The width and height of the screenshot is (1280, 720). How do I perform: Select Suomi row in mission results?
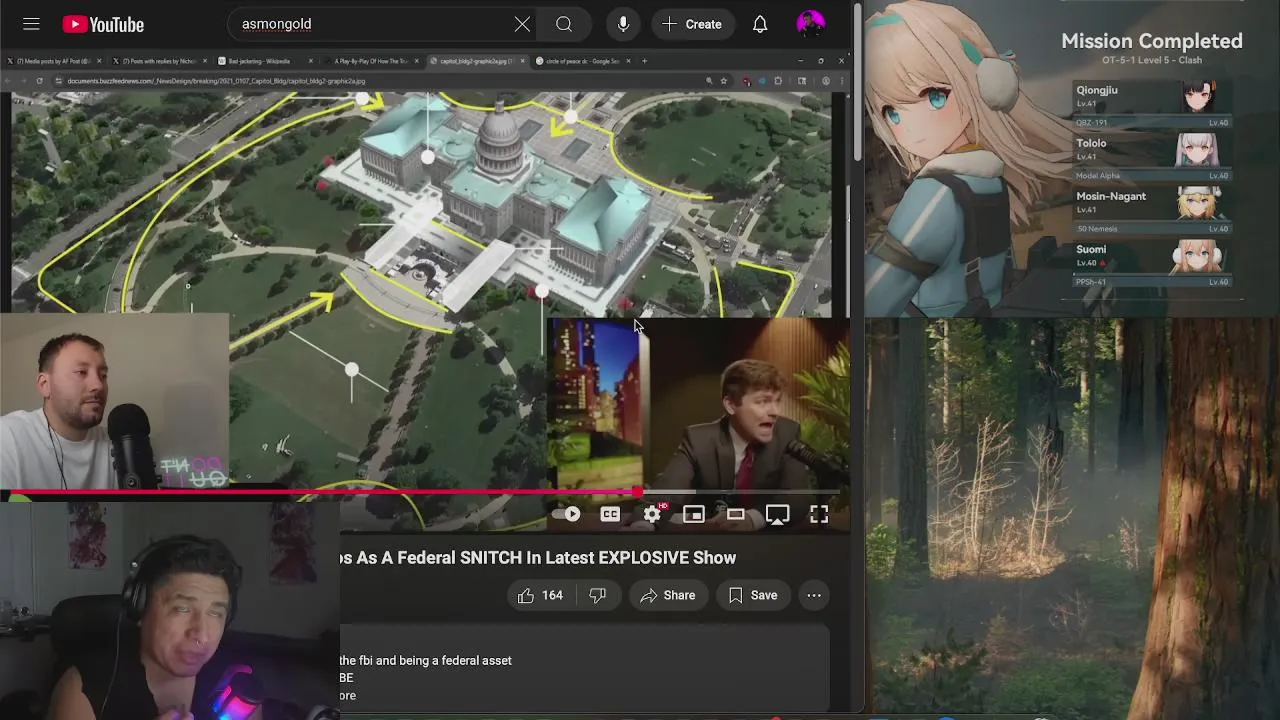(x=1151, y=263)
